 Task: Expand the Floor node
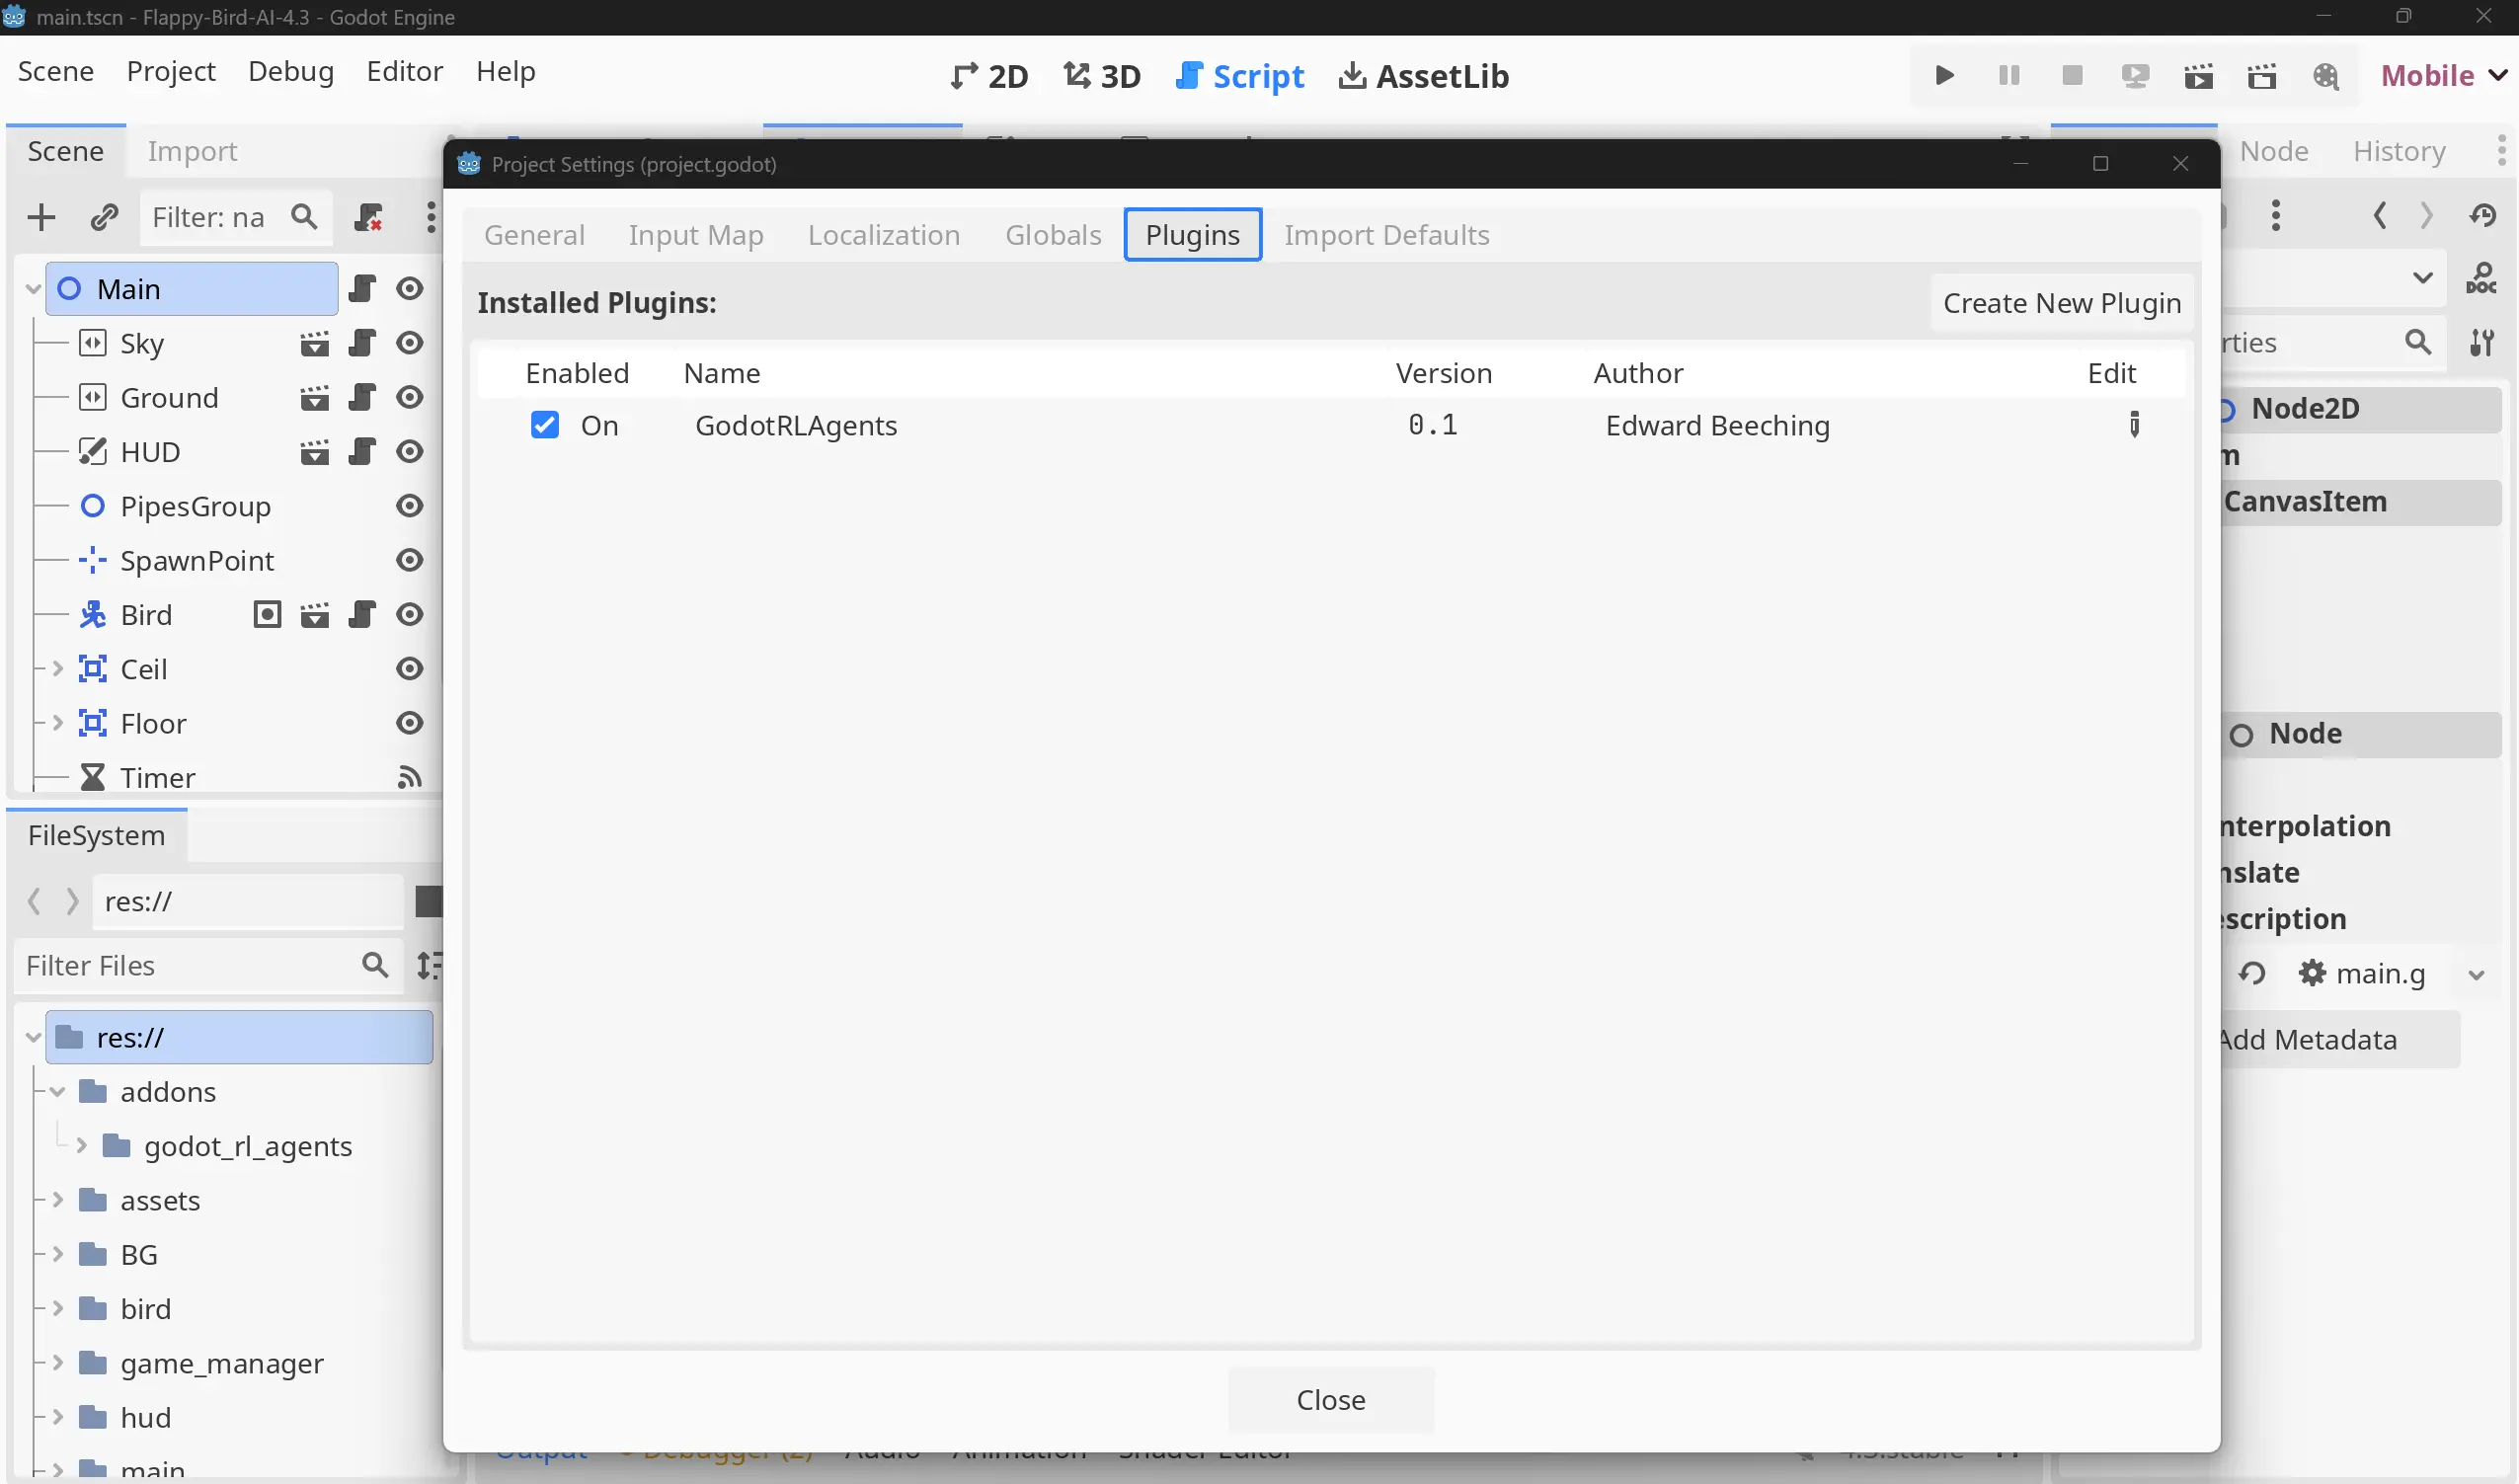[x=58, y=724]
